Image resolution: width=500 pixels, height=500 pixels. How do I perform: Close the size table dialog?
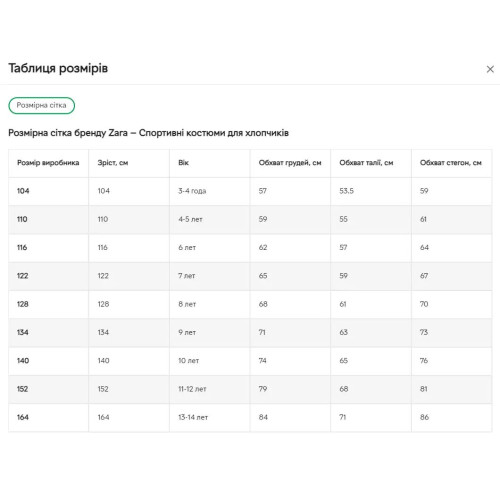click(490, 69)
